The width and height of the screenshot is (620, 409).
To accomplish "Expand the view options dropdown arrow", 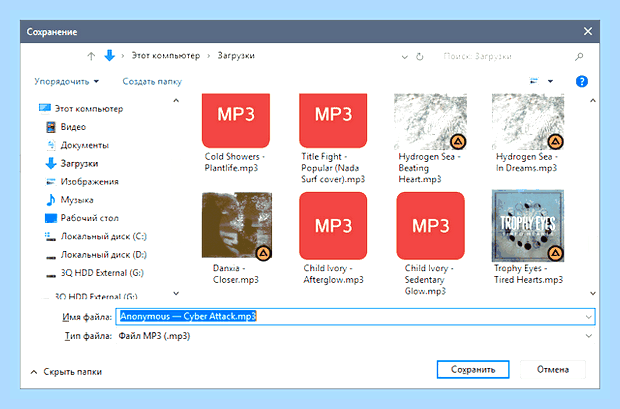I will (x=550, y=81).
